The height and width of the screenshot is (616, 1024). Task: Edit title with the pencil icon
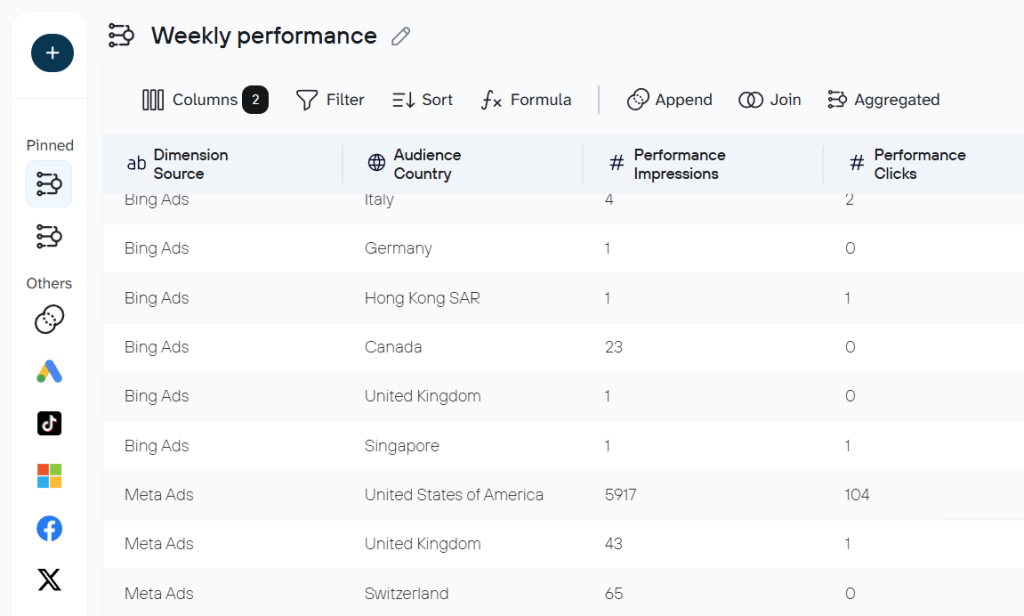click(x=401, y=37)
